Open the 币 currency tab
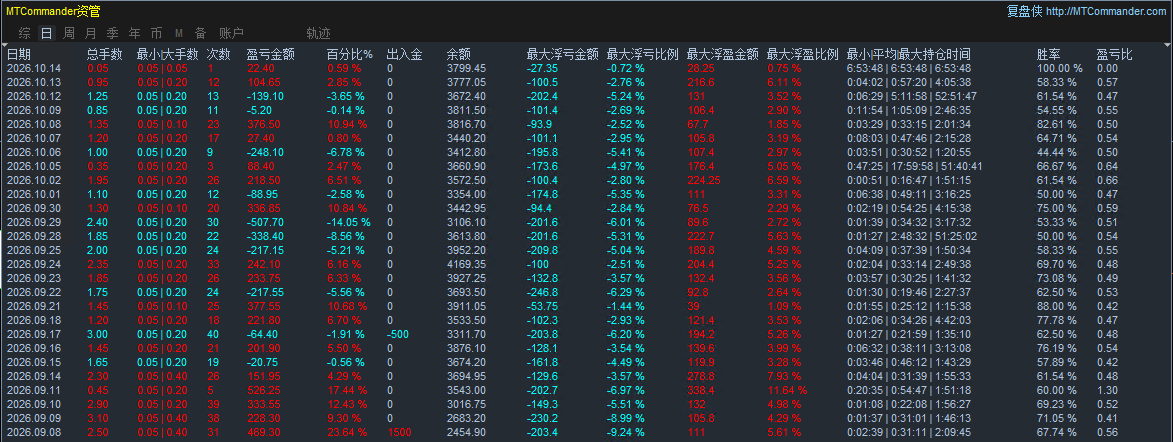 [x=156, y=33]
